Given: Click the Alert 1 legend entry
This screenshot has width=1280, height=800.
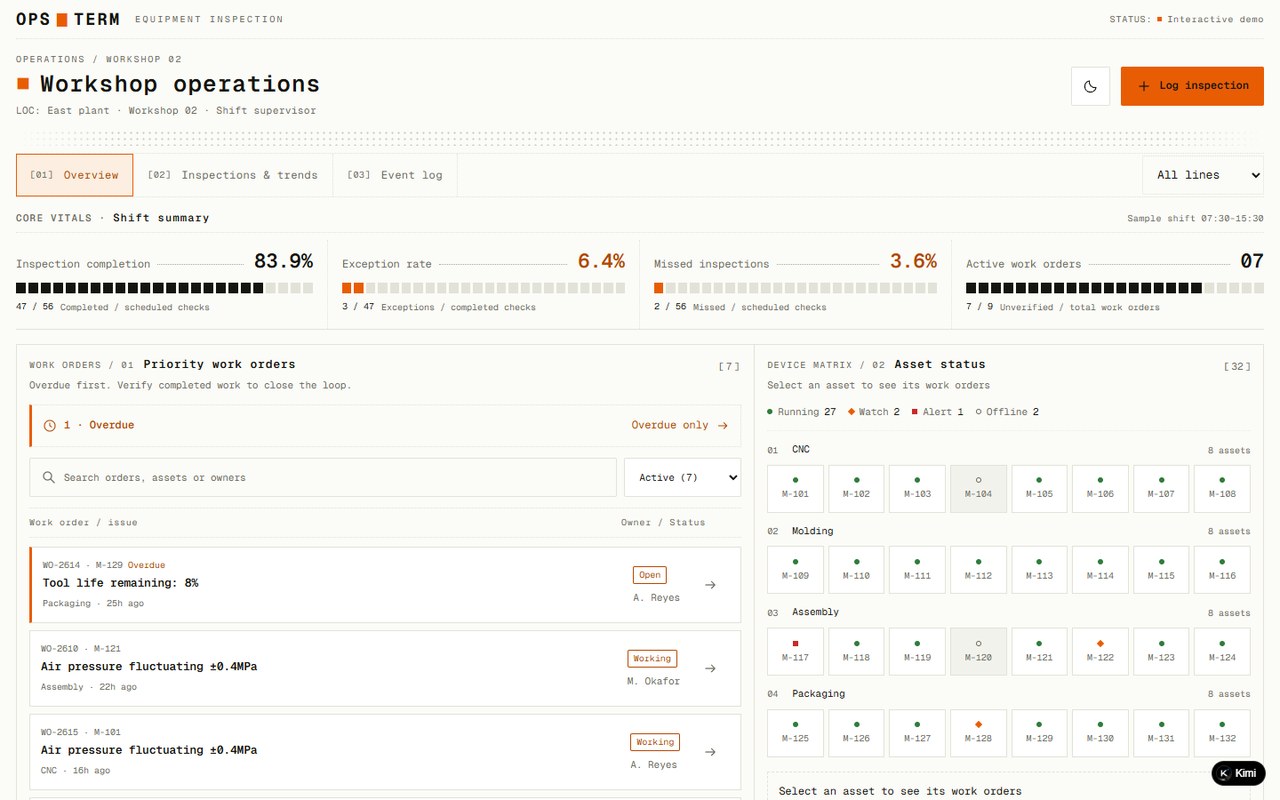Looking at the screenshot, I should 937,412.
